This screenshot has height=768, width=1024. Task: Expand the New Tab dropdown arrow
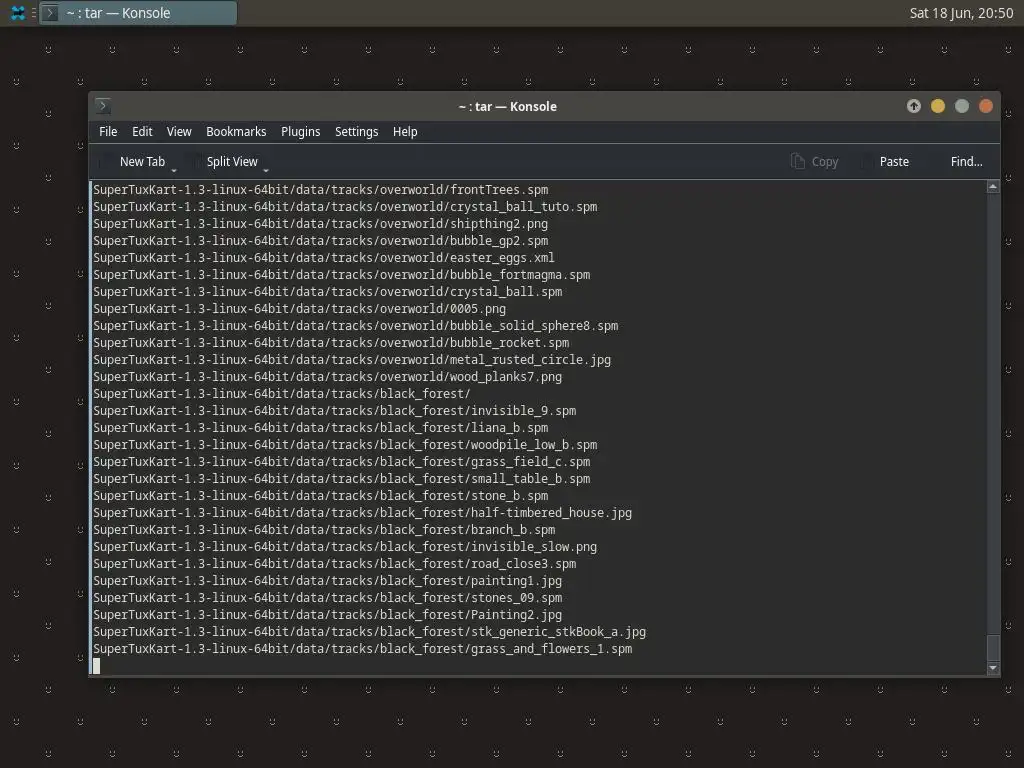[174, 170]
